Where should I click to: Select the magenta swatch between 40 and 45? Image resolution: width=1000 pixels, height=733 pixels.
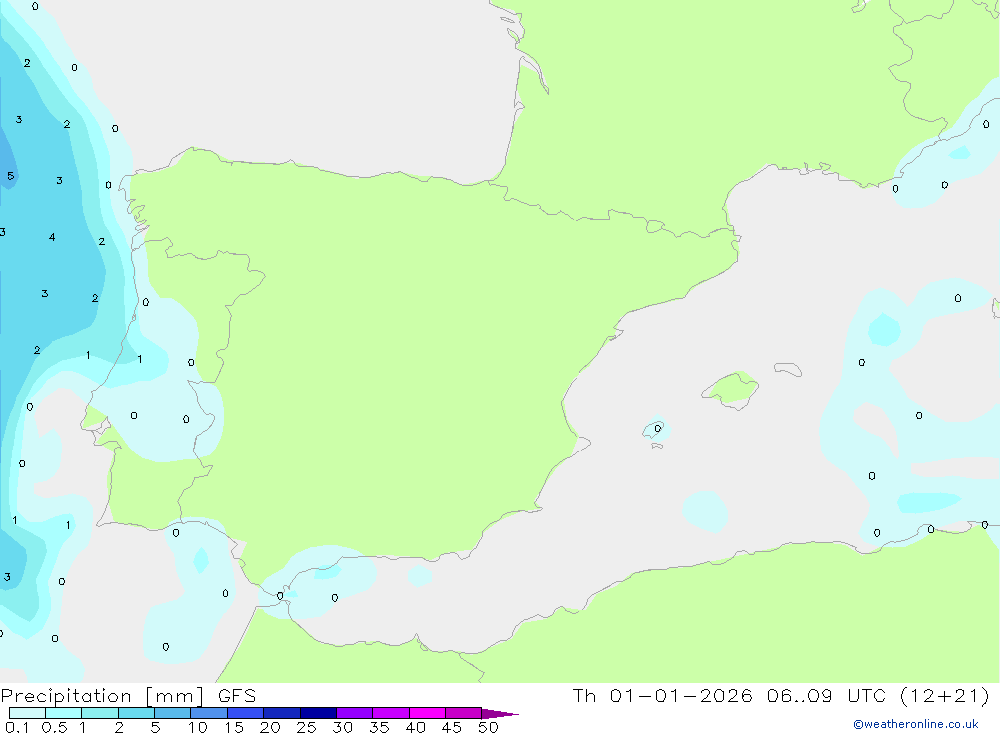(x=427, y=713)
